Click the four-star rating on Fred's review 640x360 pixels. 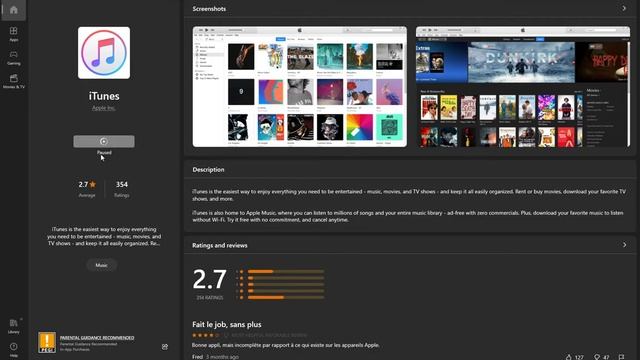coord(206,335)
